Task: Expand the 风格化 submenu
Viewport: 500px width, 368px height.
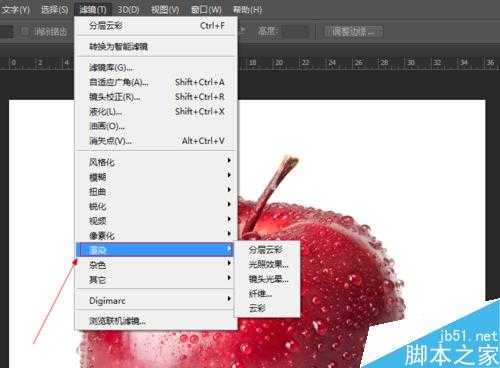Action: click(156, 162)
